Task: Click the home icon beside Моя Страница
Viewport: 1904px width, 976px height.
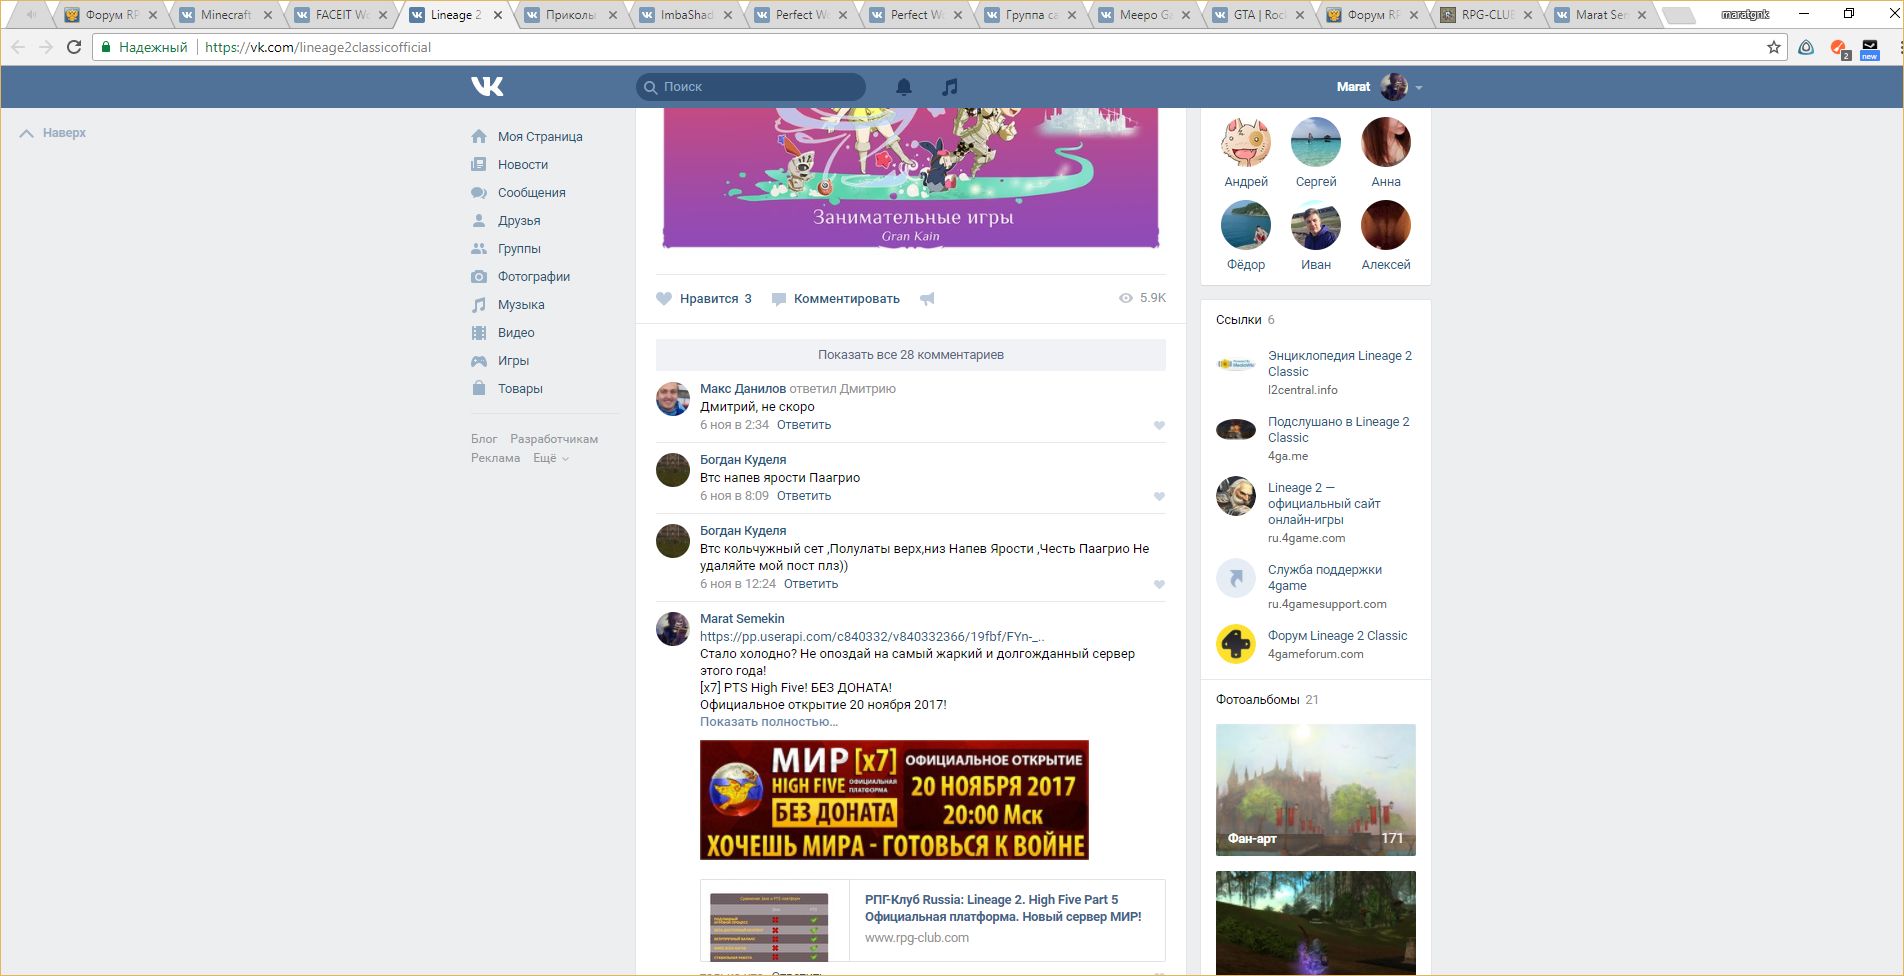Action: coord(479,137)
